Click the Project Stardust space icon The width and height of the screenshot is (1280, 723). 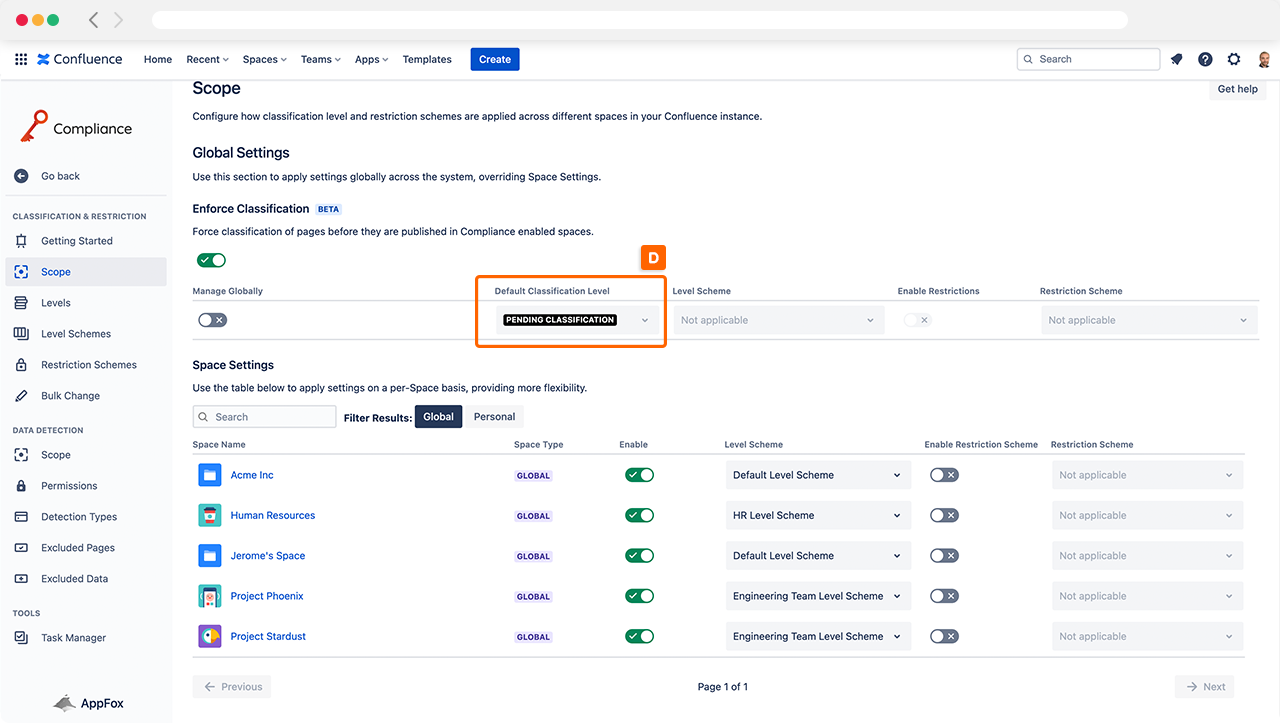(209, 636)
